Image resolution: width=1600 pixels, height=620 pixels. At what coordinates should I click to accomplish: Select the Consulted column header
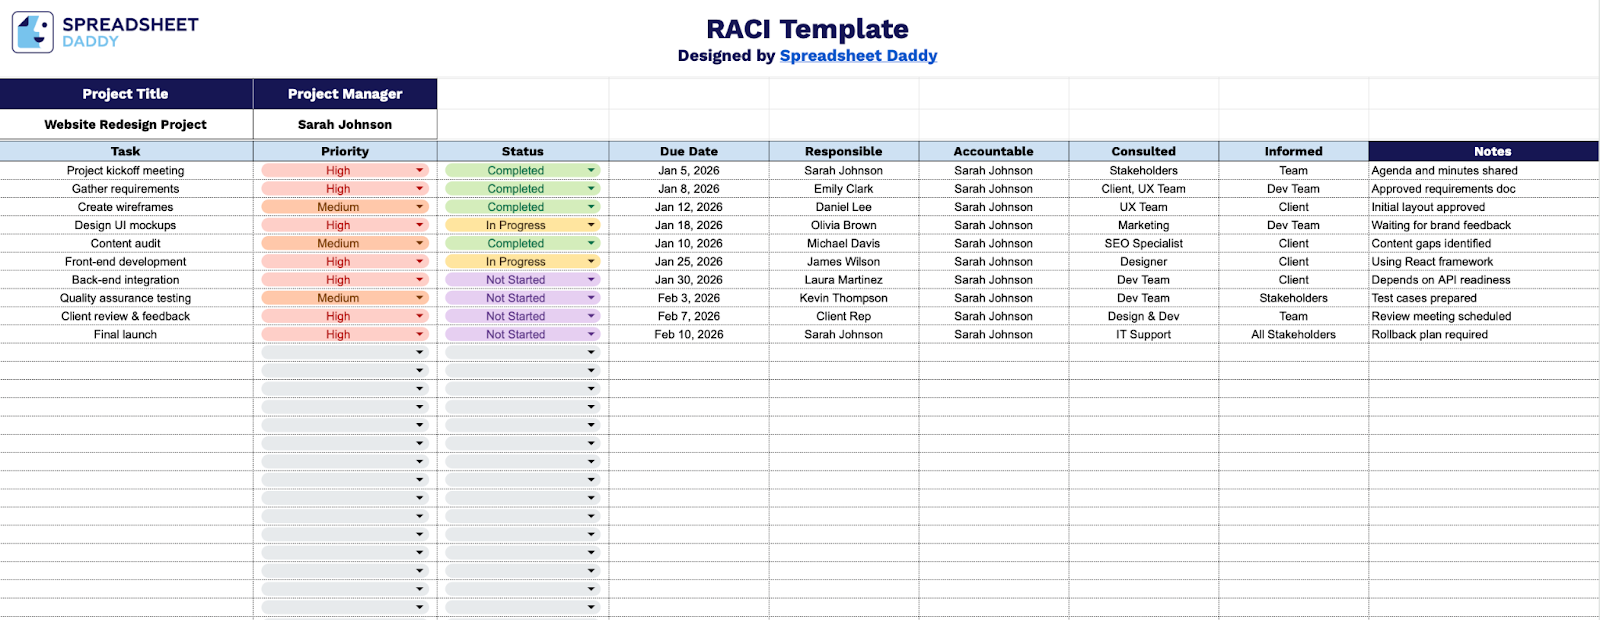click(1144, 152)
